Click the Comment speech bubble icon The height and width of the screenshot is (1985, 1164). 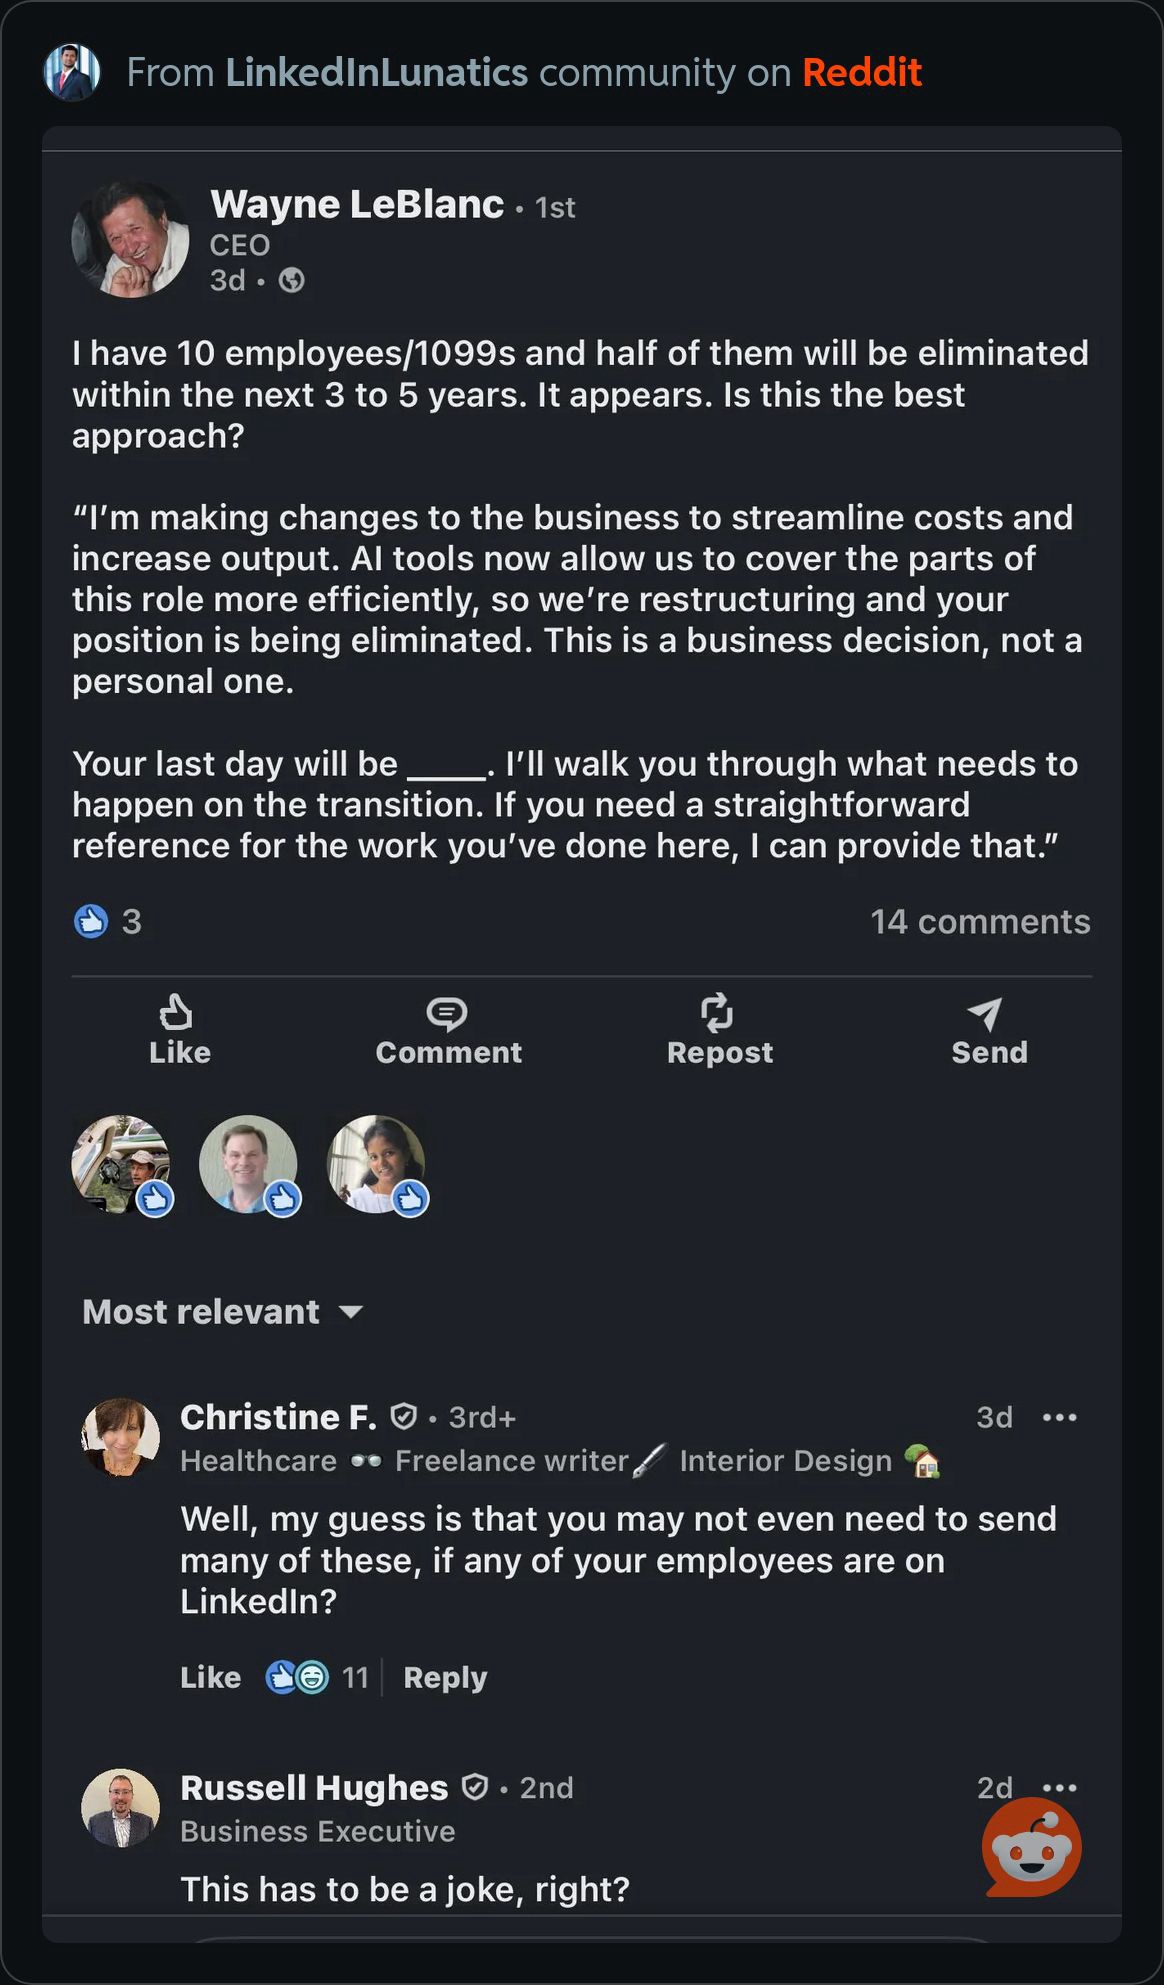pos(447,1013)
